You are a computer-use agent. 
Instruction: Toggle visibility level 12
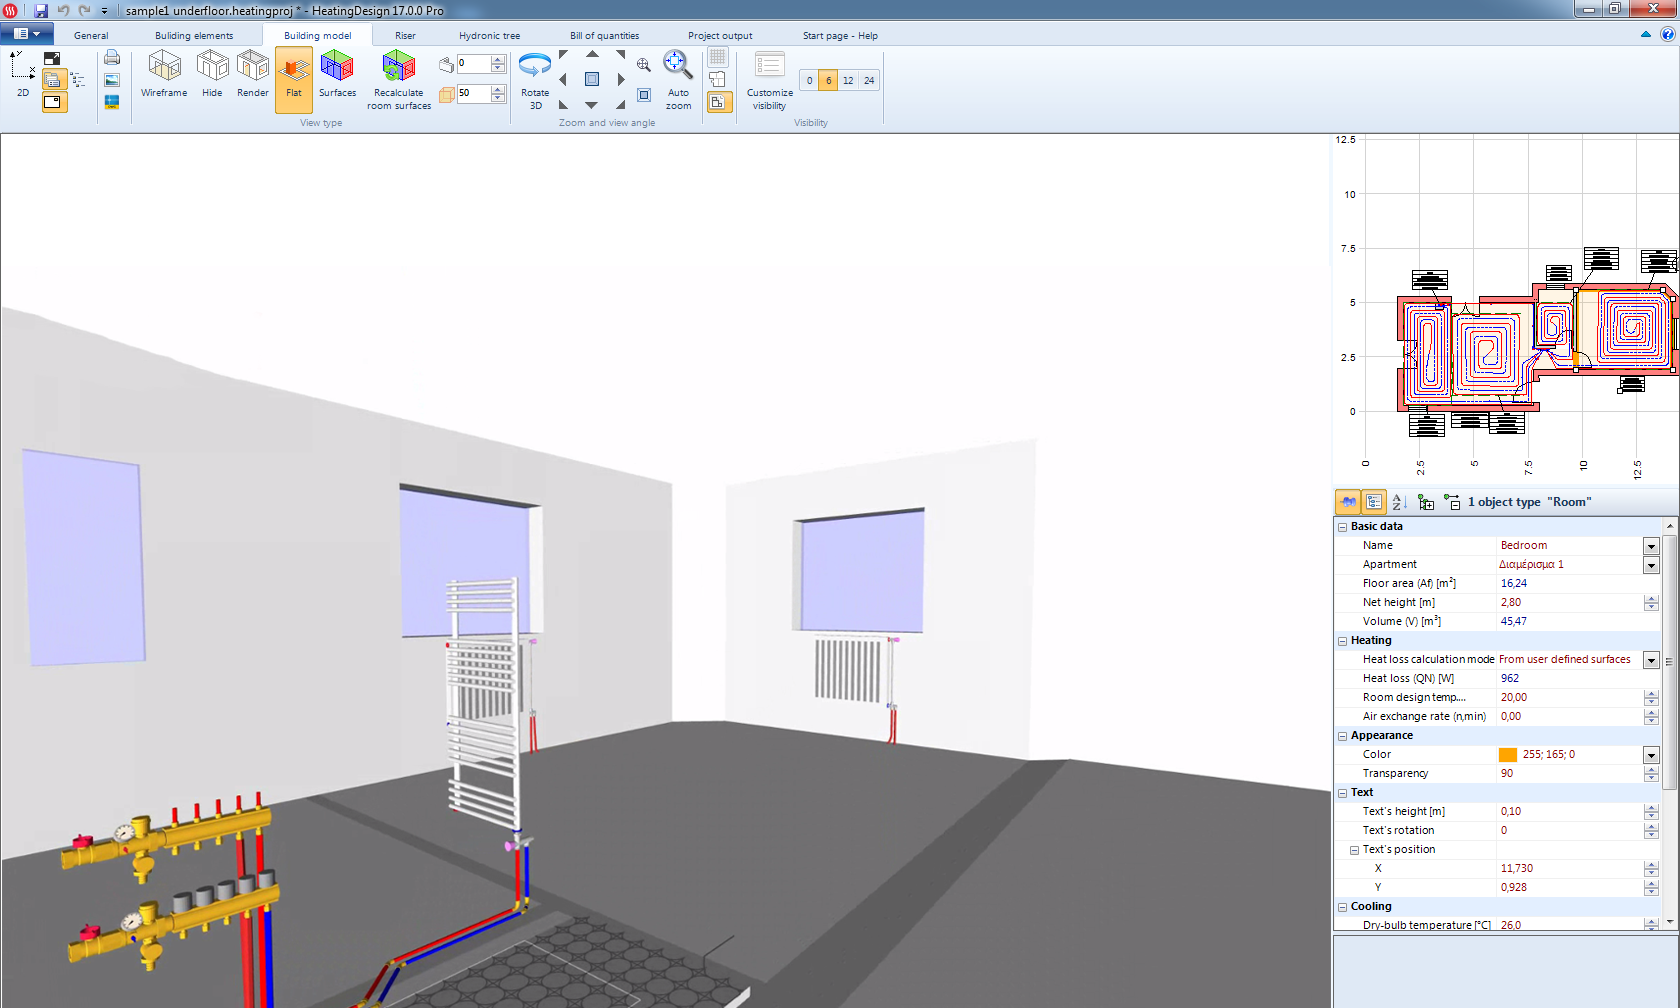point(848,81)
